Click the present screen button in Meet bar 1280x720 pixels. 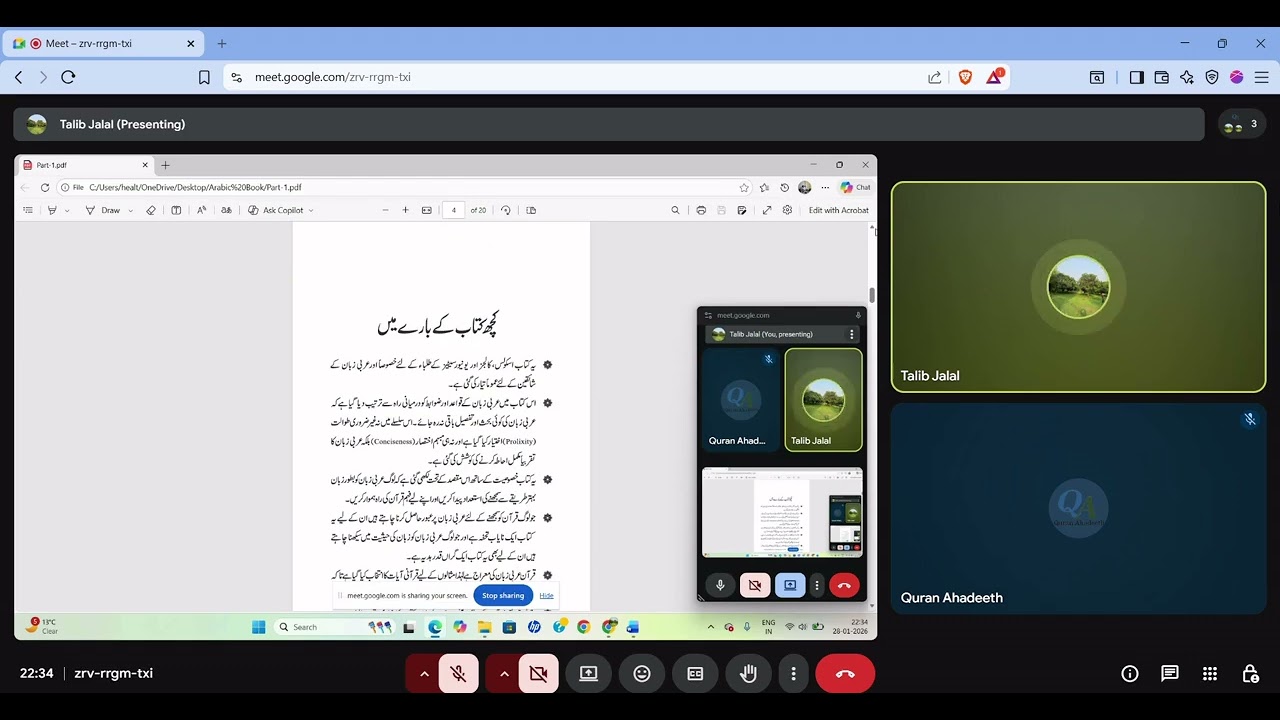[x=588, y=674]
